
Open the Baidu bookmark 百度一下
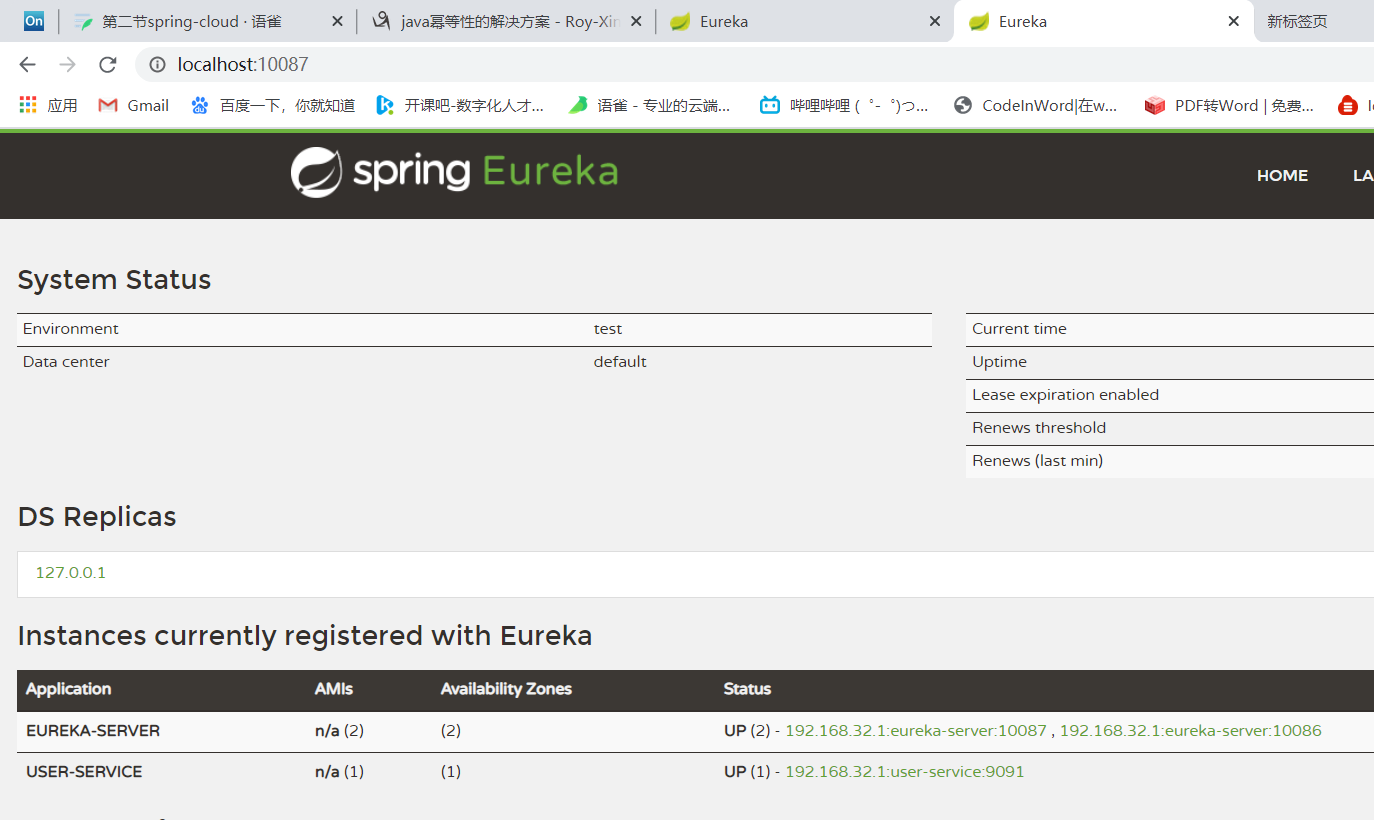[272, 105]
